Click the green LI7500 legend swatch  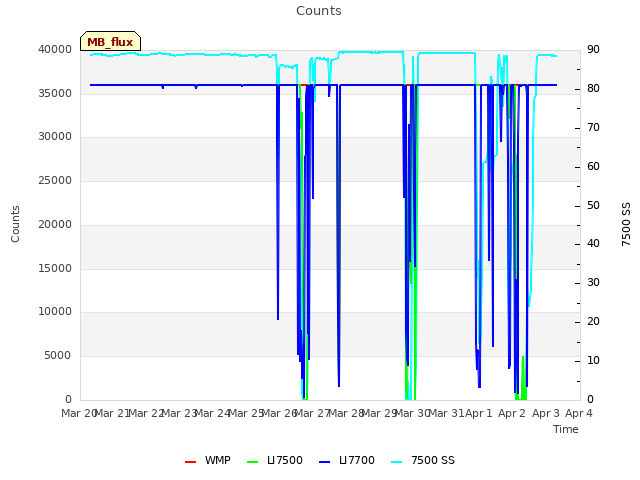click(x=253, y=462)
